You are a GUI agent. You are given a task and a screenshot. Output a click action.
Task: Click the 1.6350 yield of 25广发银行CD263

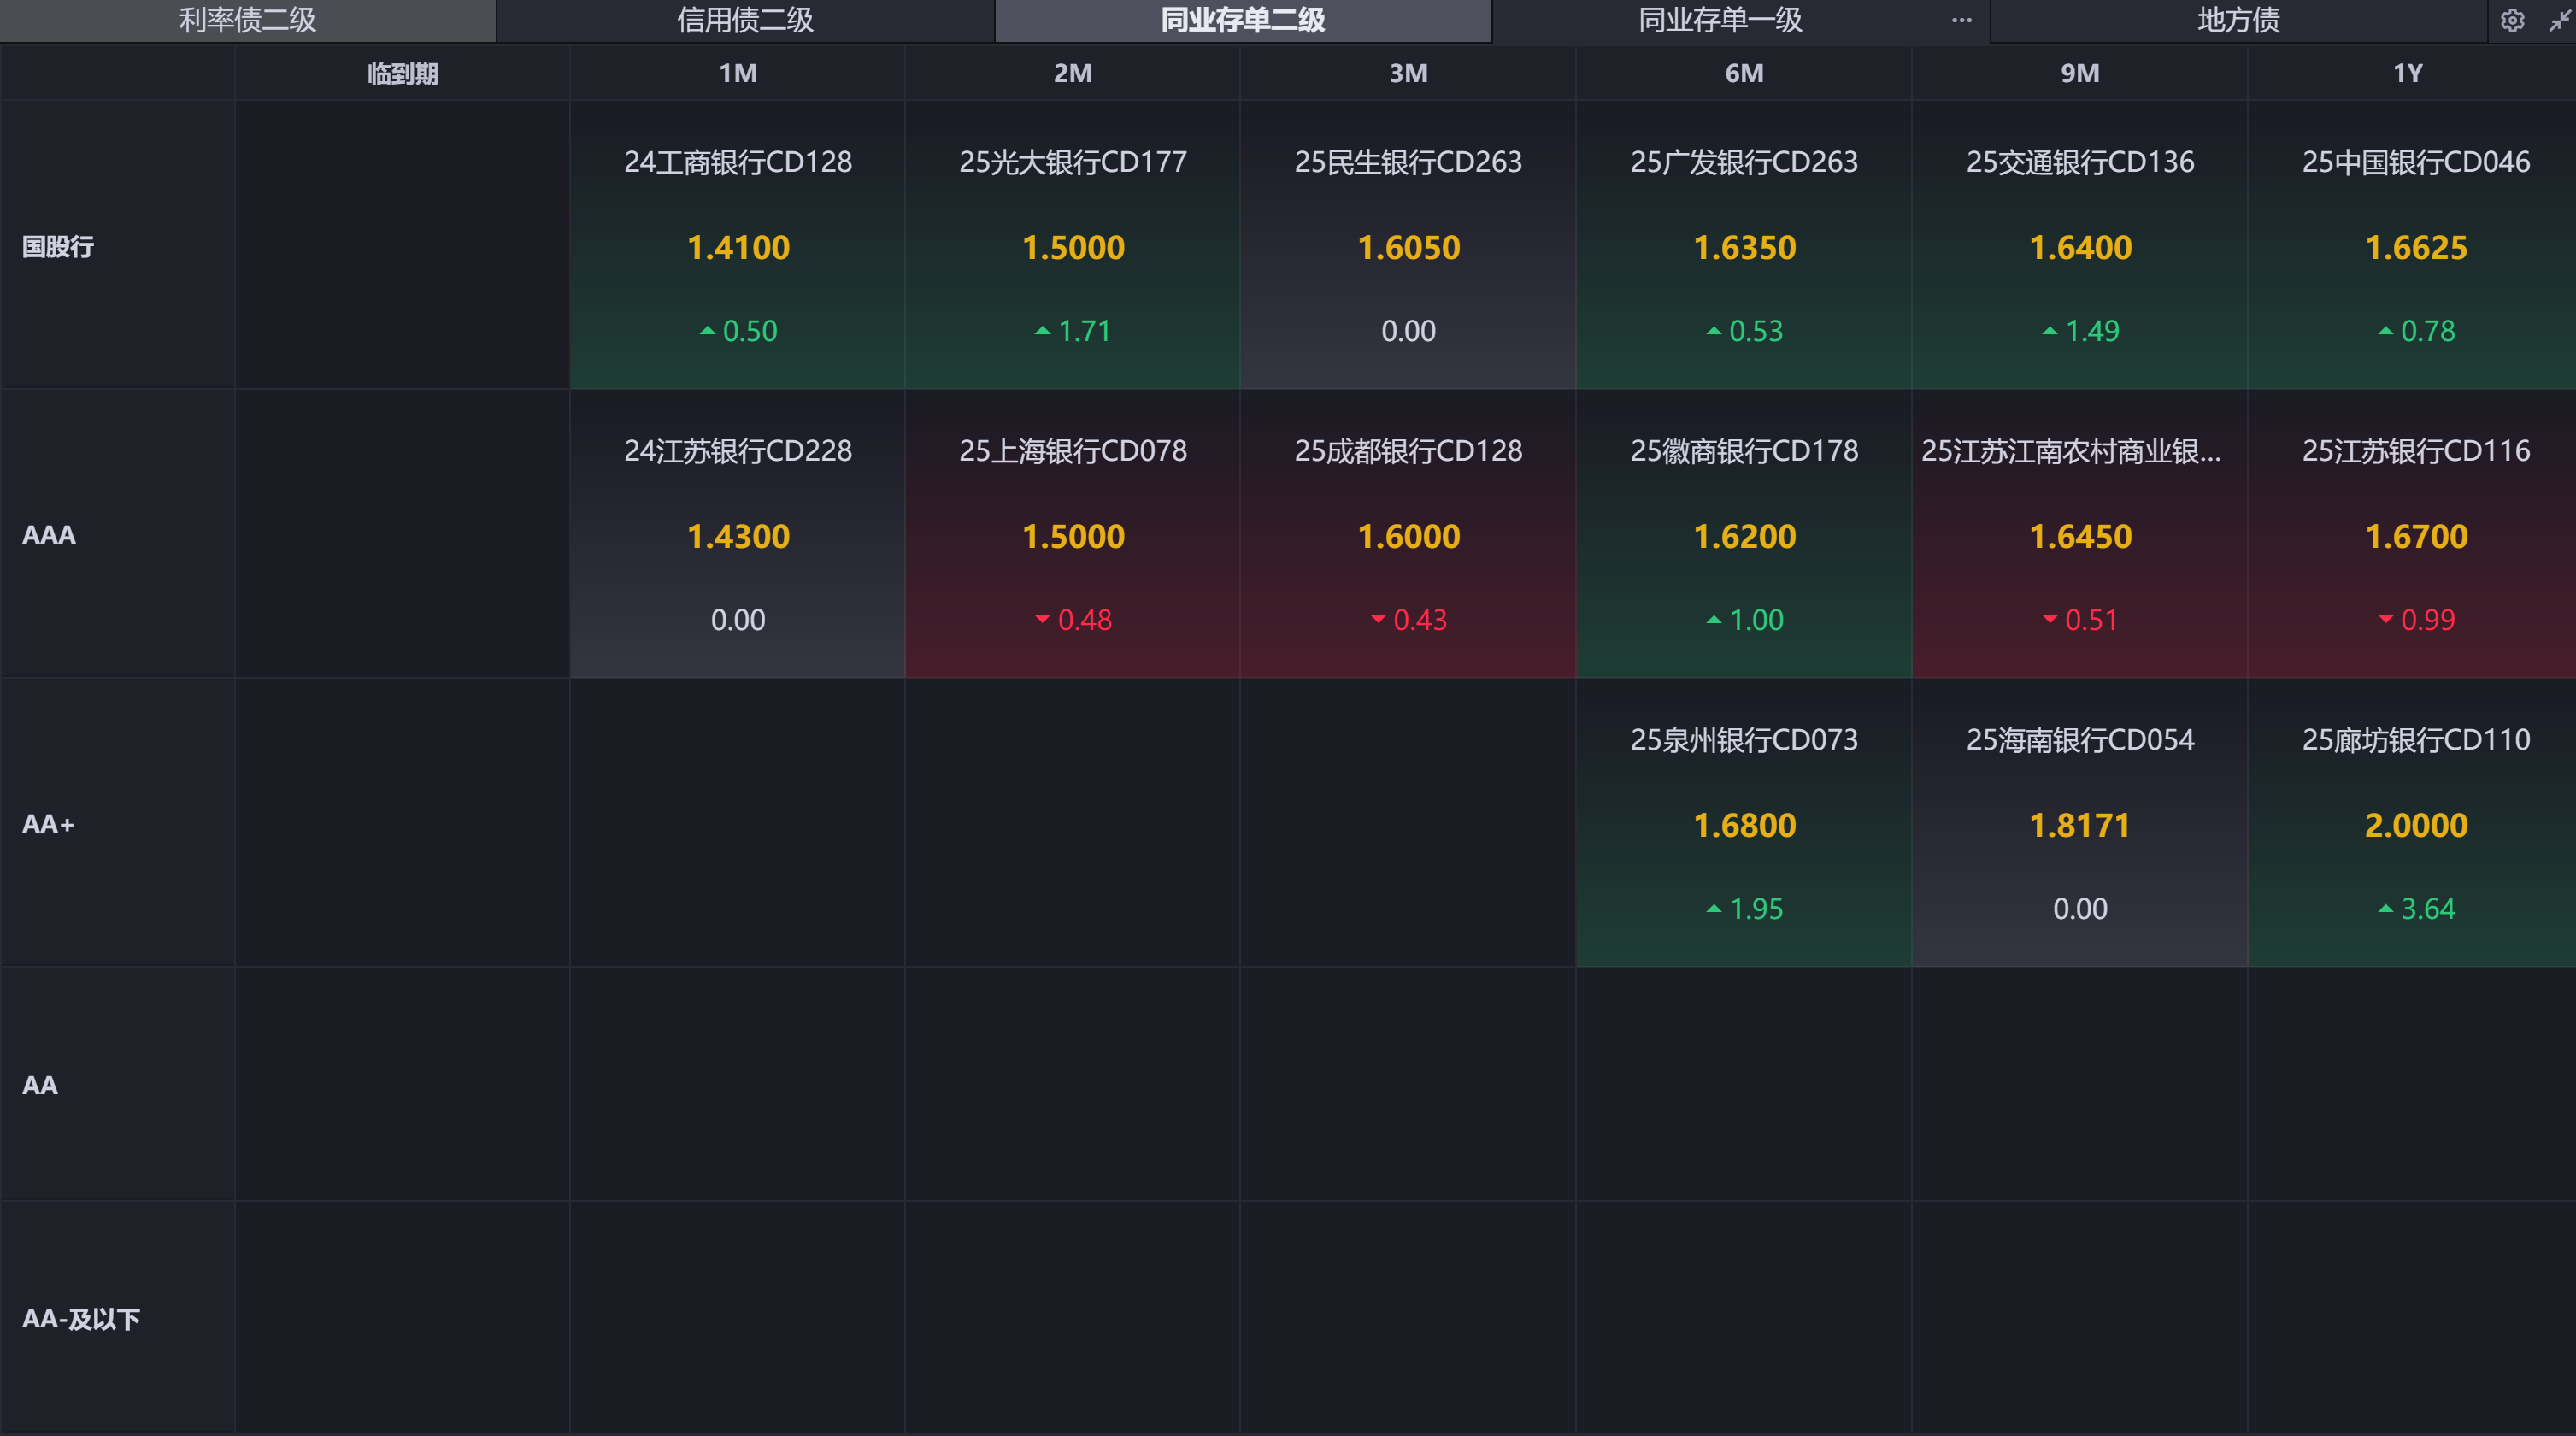tap(1744, 247)
